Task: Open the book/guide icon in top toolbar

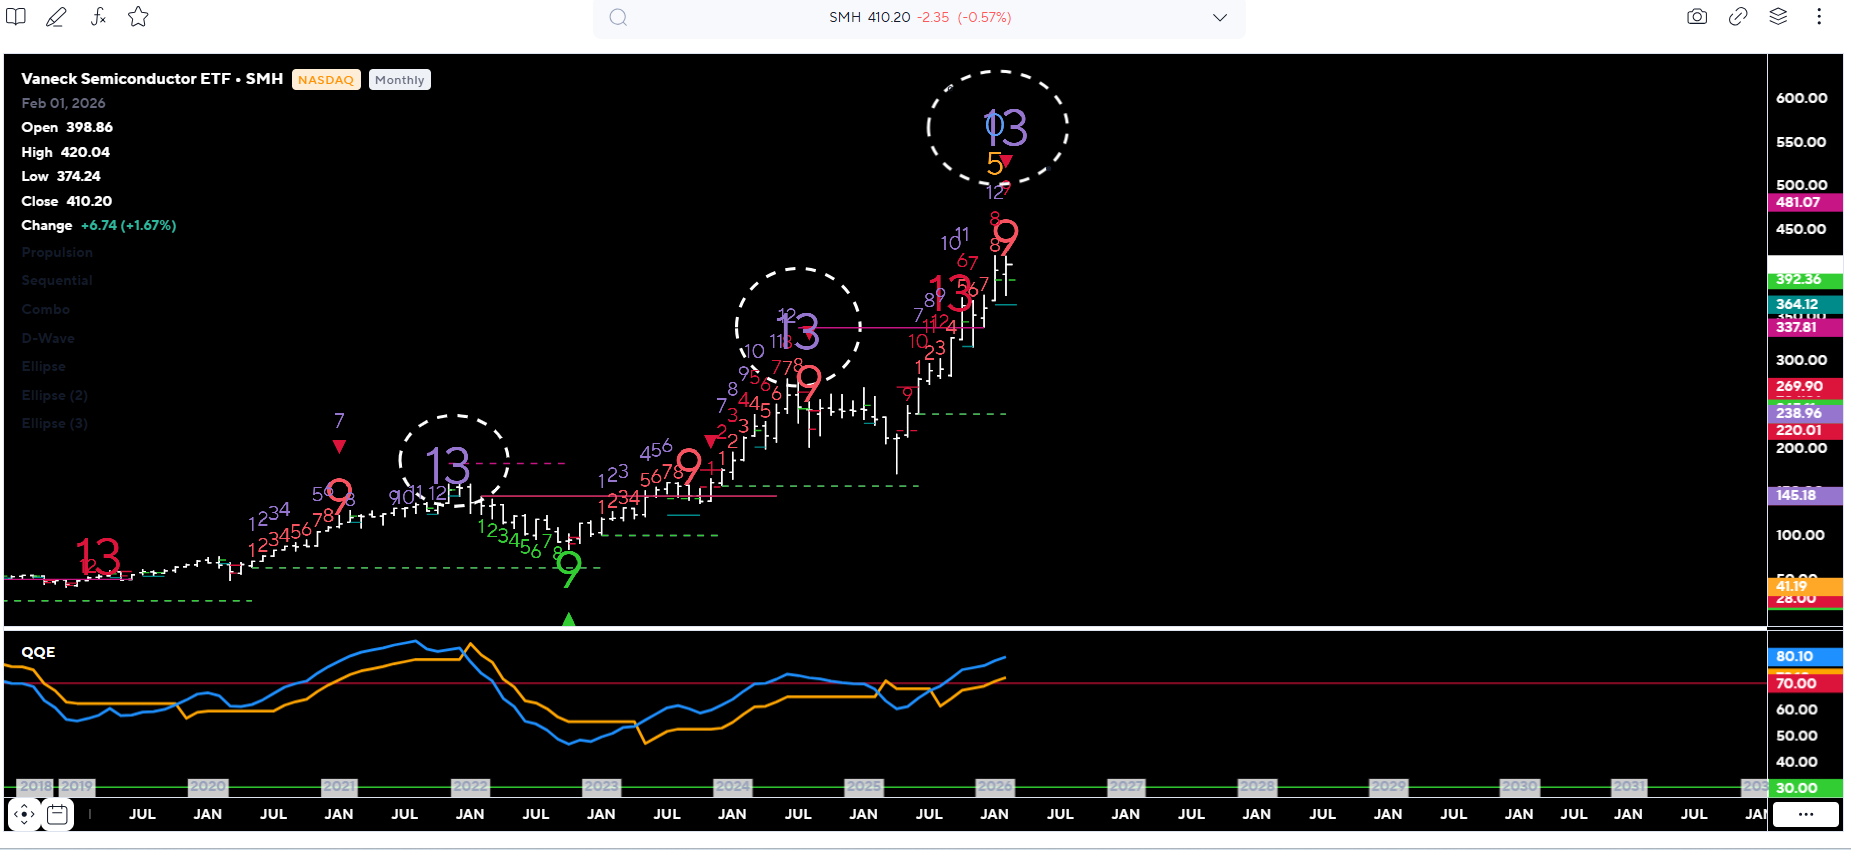Action: (x=16, y=17)
